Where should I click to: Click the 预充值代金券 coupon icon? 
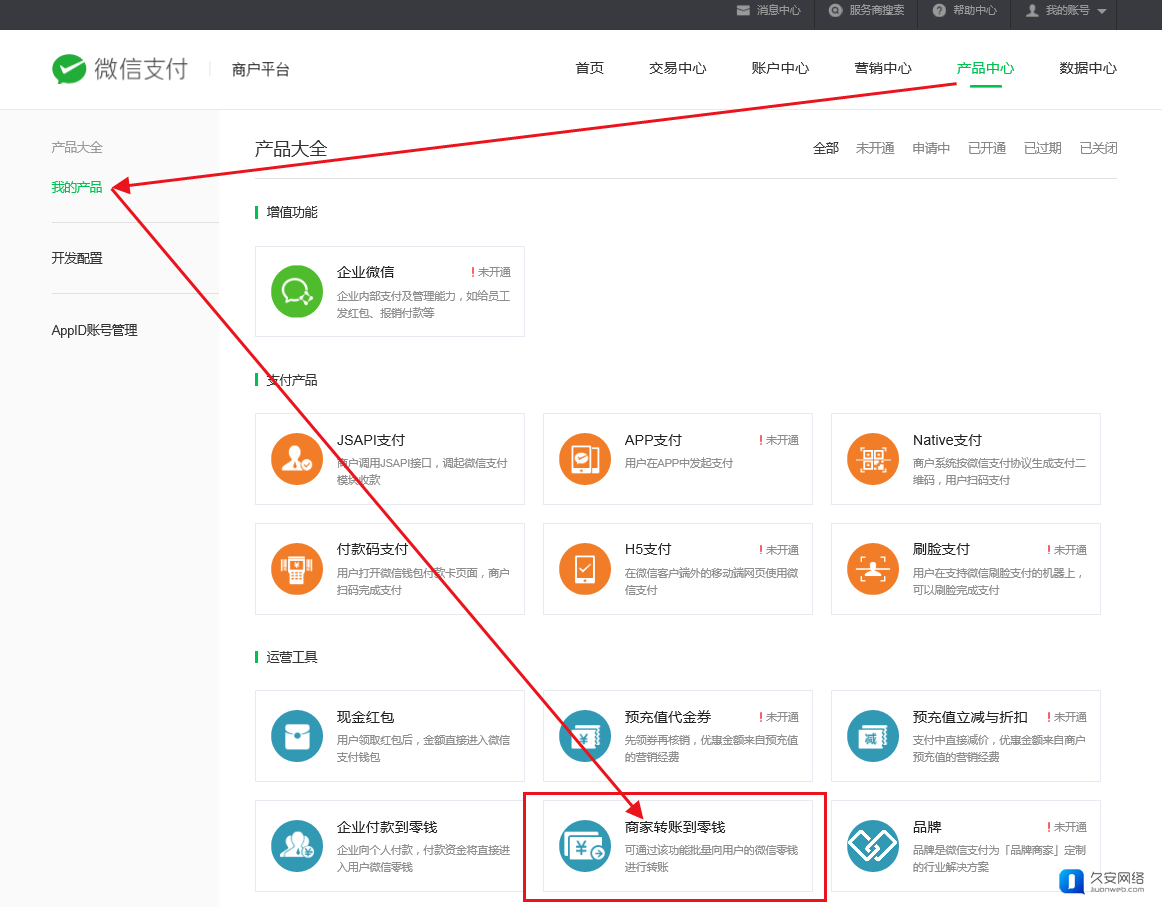[585, 736]
